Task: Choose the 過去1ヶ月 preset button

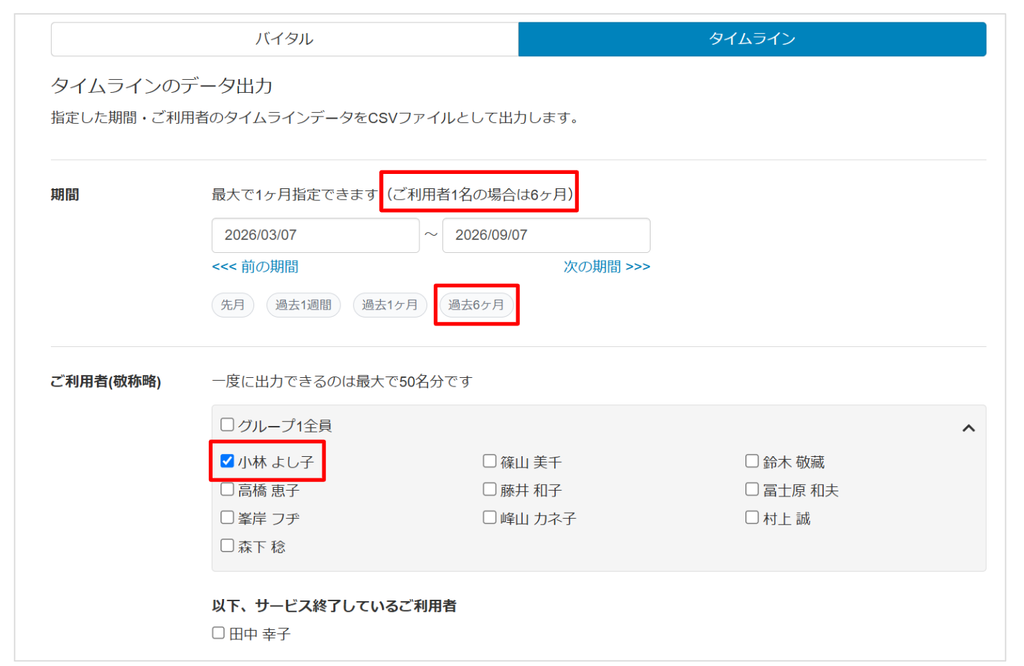Action: point(390,305)
